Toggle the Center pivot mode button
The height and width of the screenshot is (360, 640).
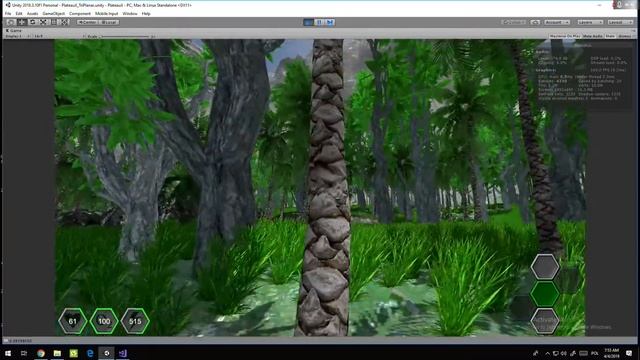87,22
